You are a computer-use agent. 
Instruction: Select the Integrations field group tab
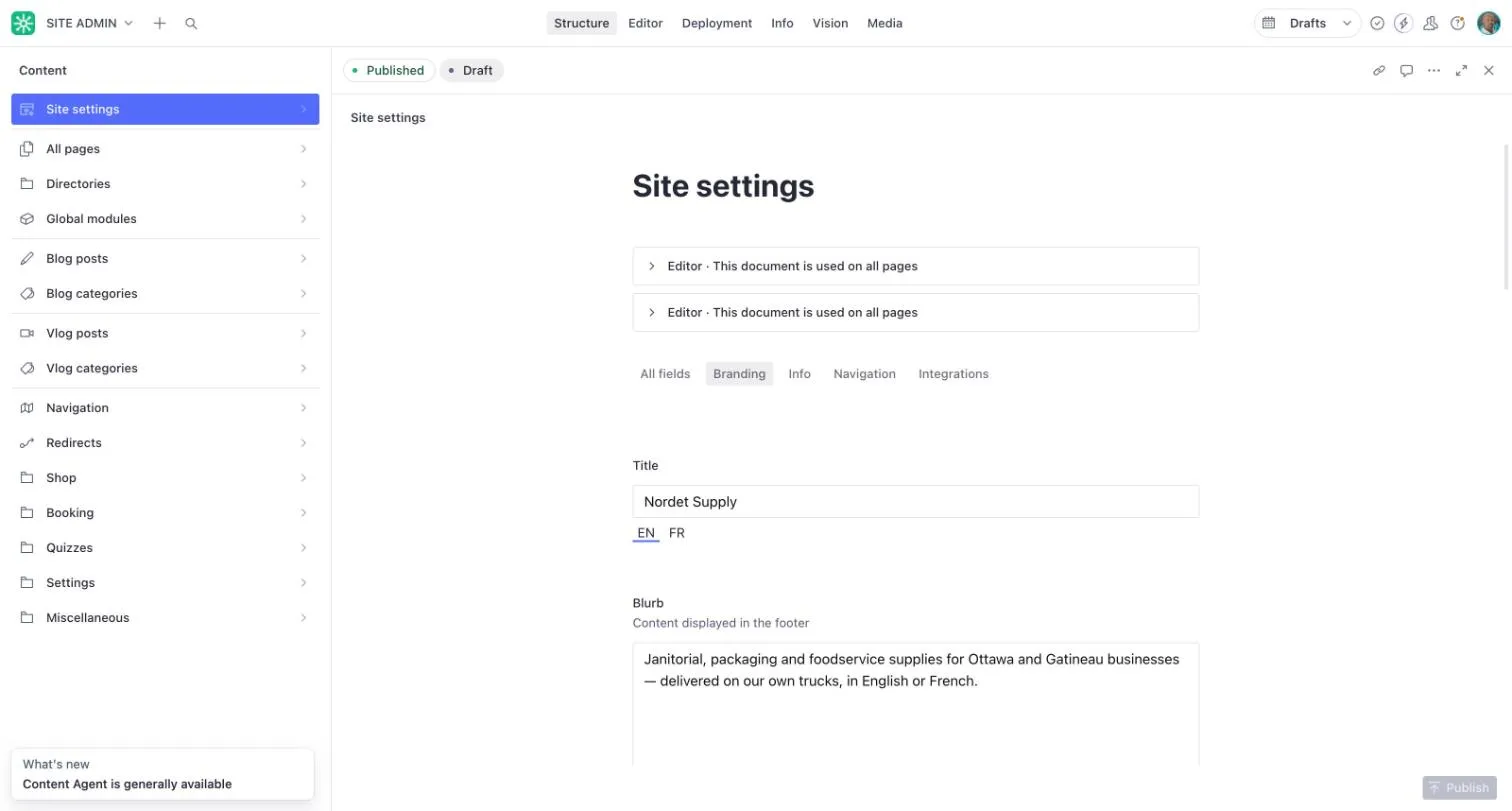click(953, 374)
